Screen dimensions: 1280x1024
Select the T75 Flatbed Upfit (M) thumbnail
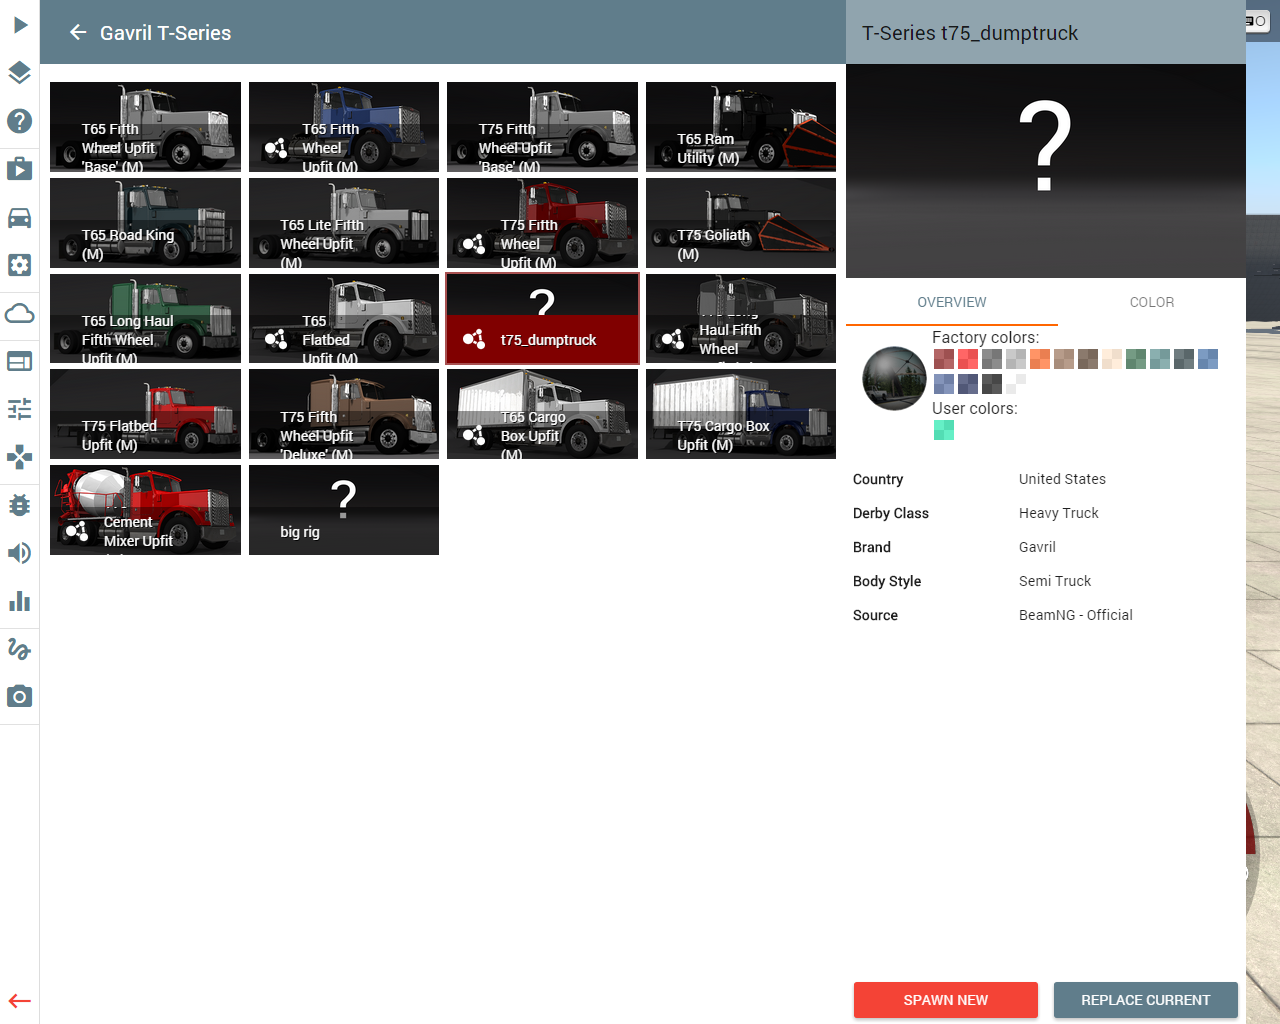coord(145,414)
